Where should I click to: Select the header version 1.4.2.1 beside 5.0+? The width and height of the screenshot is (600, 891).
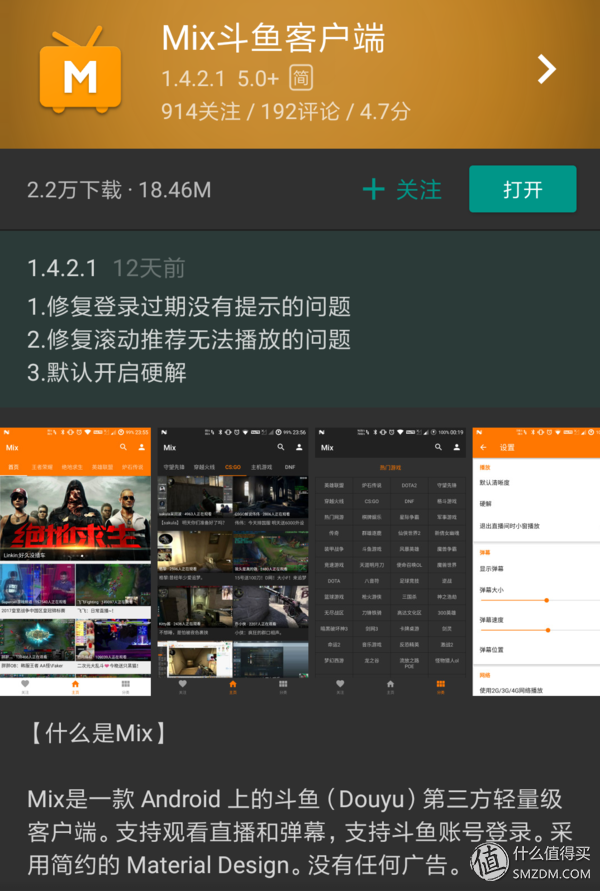coord(193,78)
